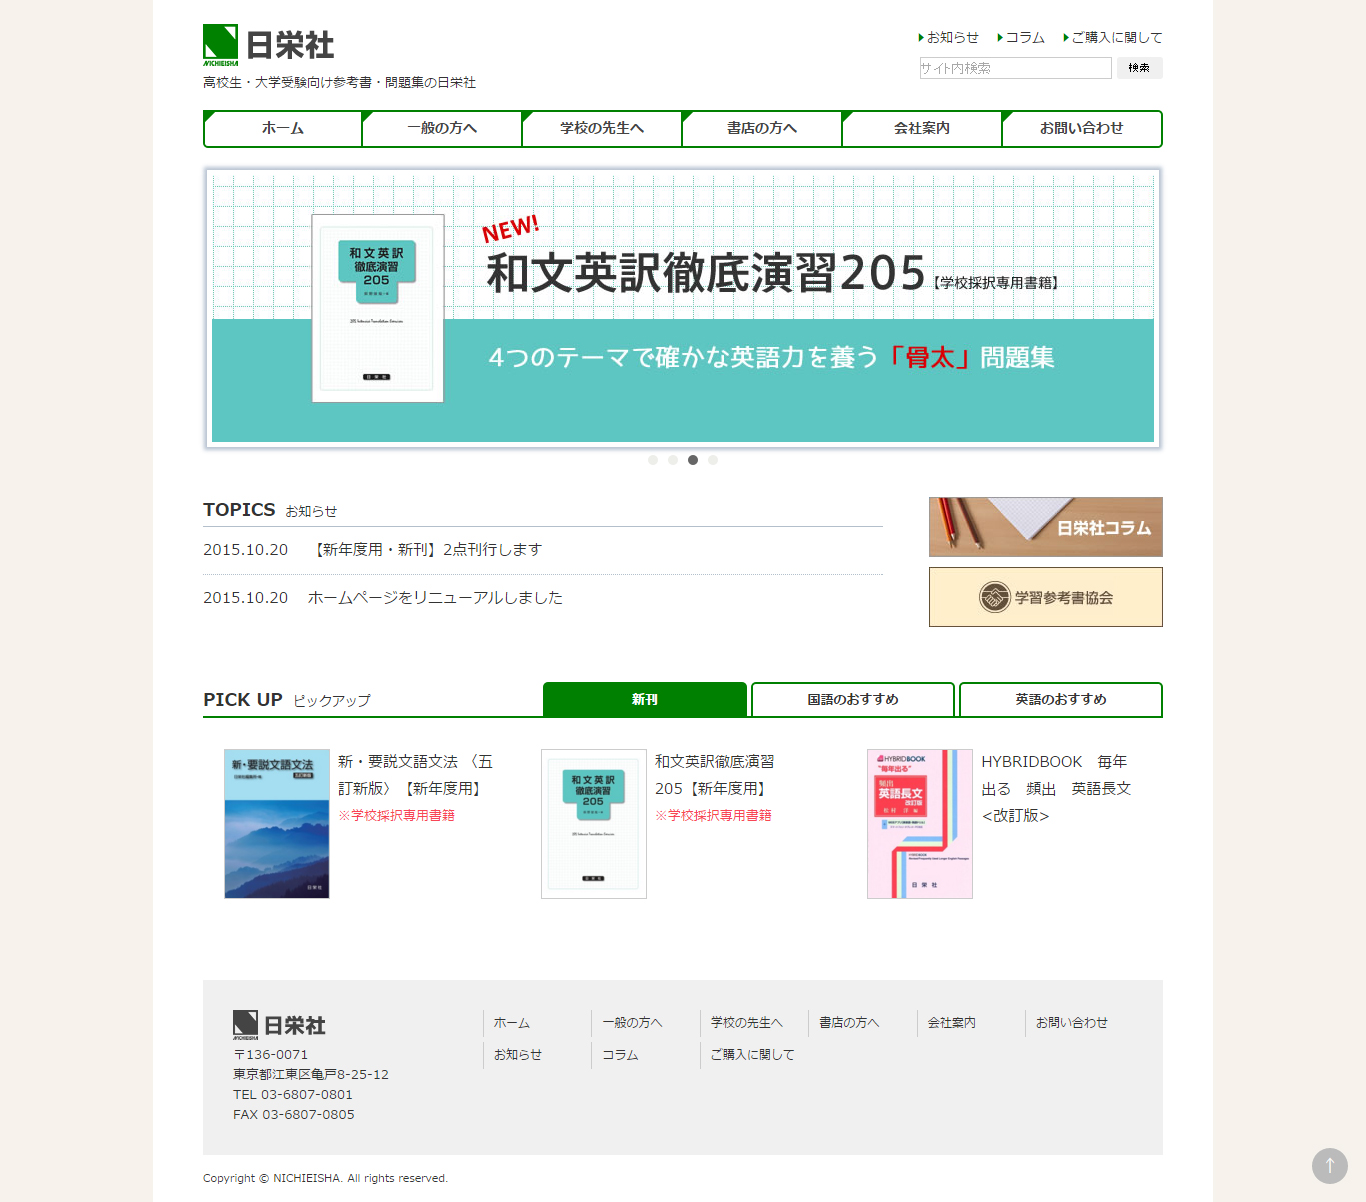The image size is (1366, 1202).
Task: Open the 学習参考書協会 banner
Action: (1046, 597)
